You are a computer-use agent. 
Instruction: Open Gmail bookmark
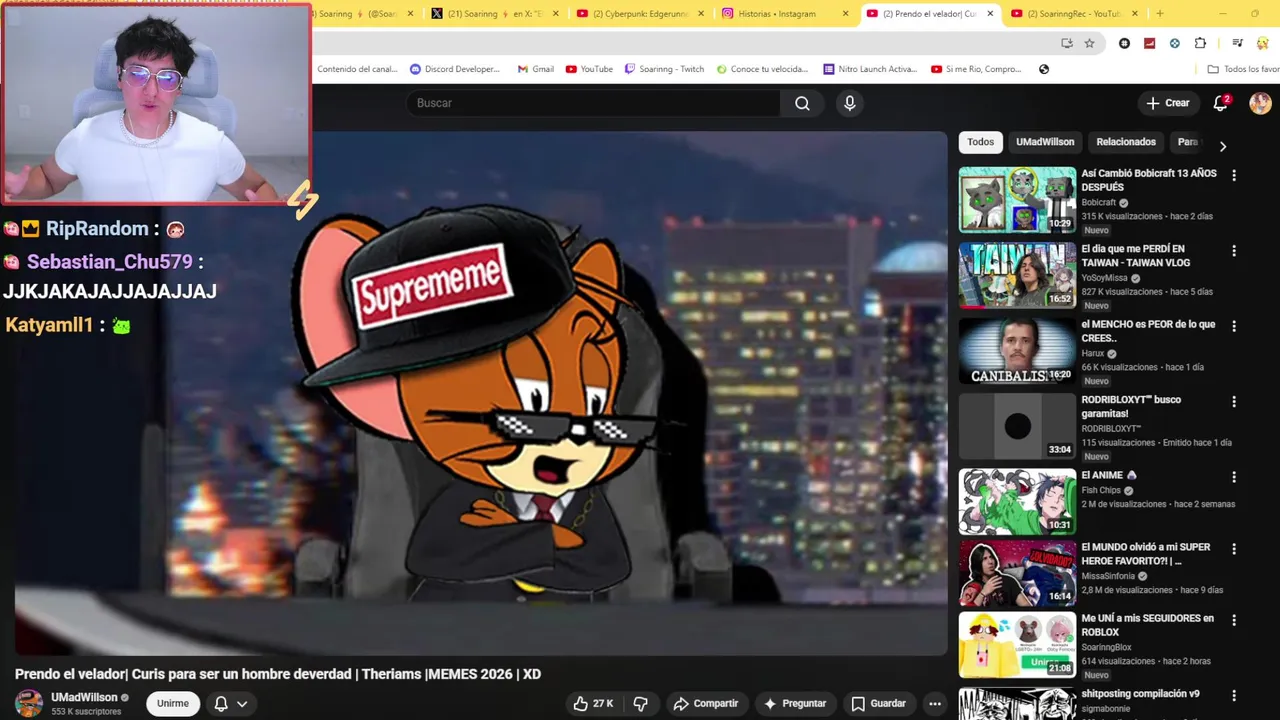[536, 69]
